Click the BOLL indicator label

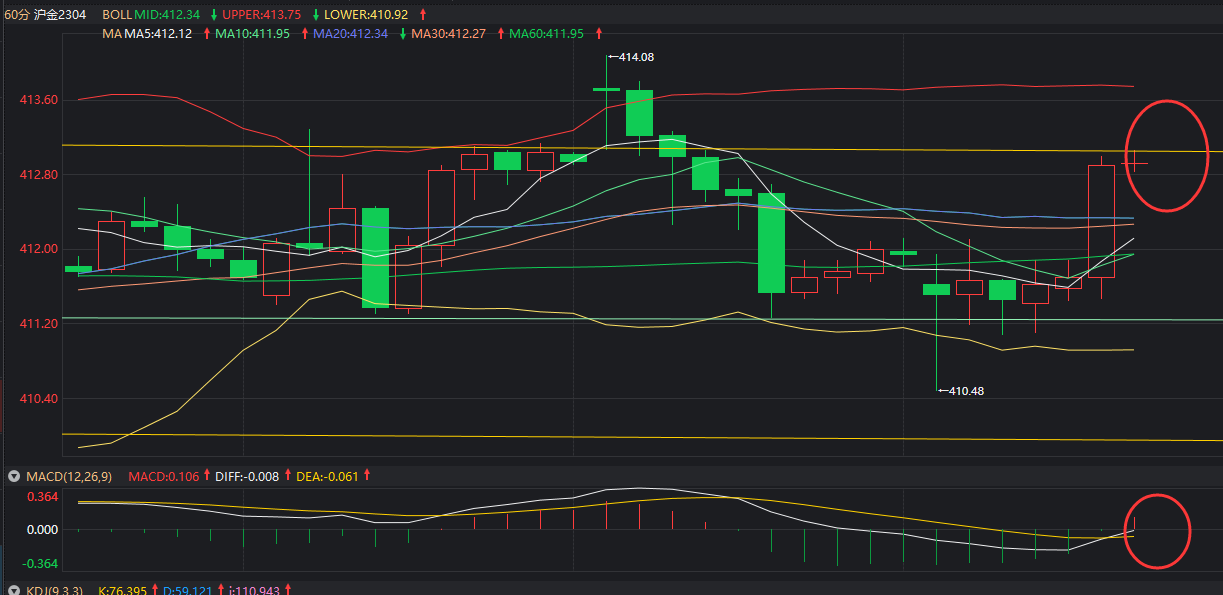(x=117, y=15)
